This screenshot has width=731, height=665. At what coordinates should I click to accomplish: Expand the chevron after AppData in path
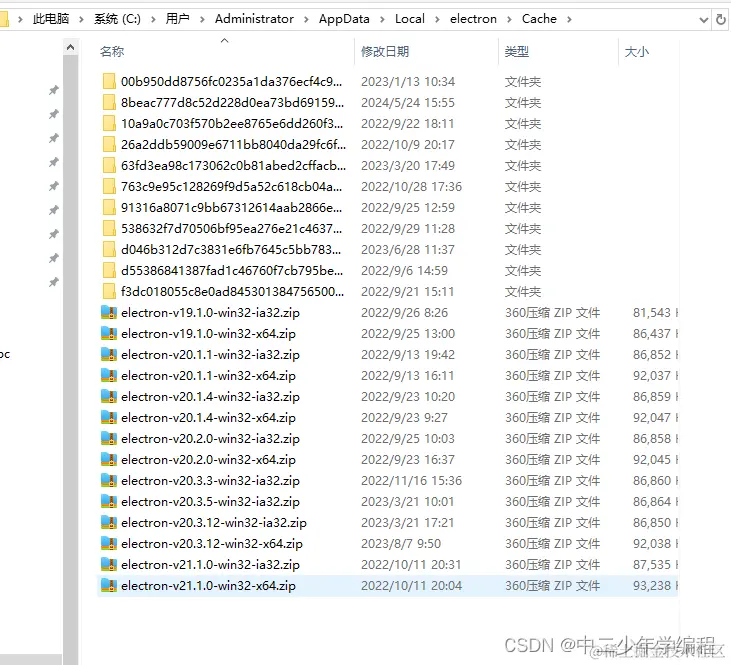tap(382, 19)
